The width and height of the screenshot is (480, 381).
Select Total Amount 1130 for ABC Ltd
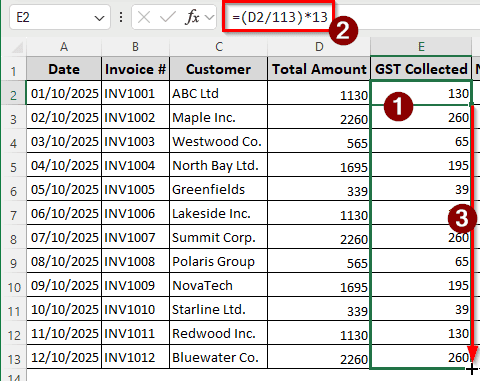[x=319, y=93]
